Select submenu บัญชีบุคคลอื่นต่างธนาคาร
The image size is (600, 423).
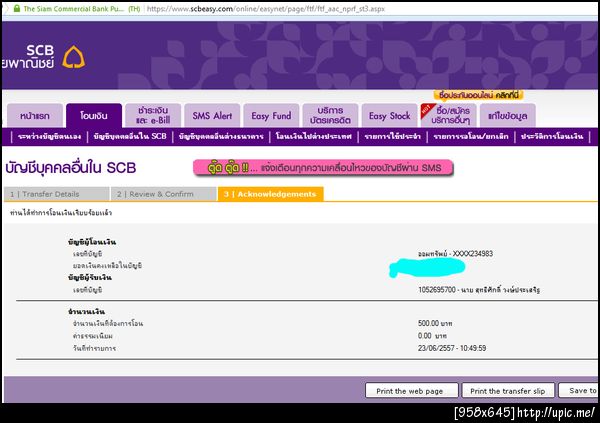[x=221, y=137]
